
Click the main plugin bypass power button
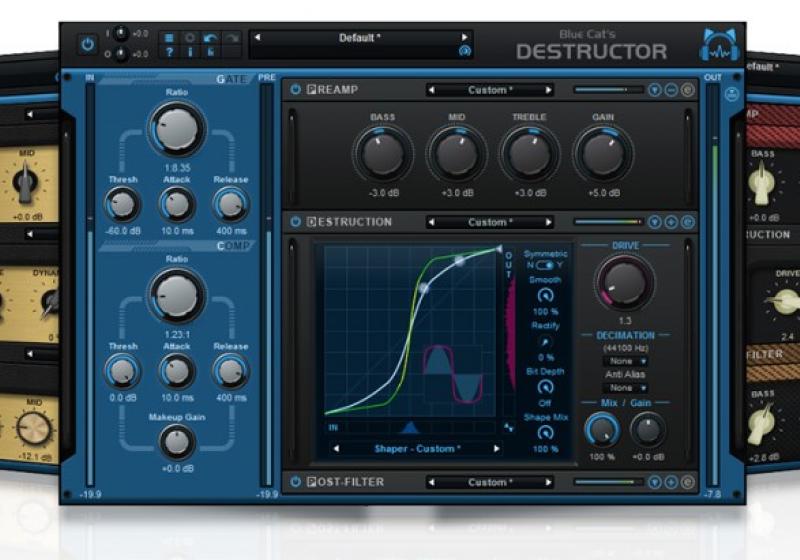pos(88,44)
